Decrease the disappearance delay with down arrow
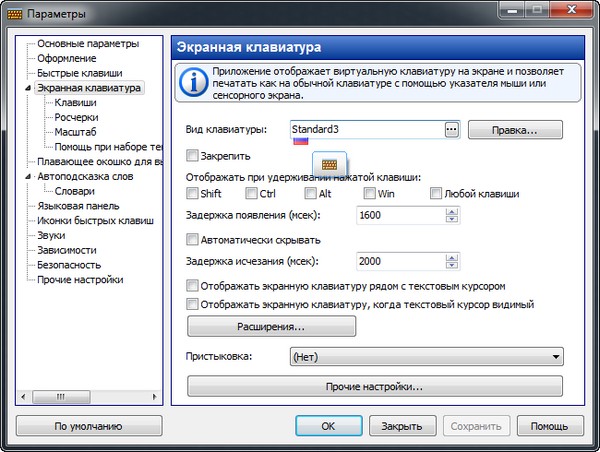The height and width of the screenshot is (452, 600). (452, 266)
